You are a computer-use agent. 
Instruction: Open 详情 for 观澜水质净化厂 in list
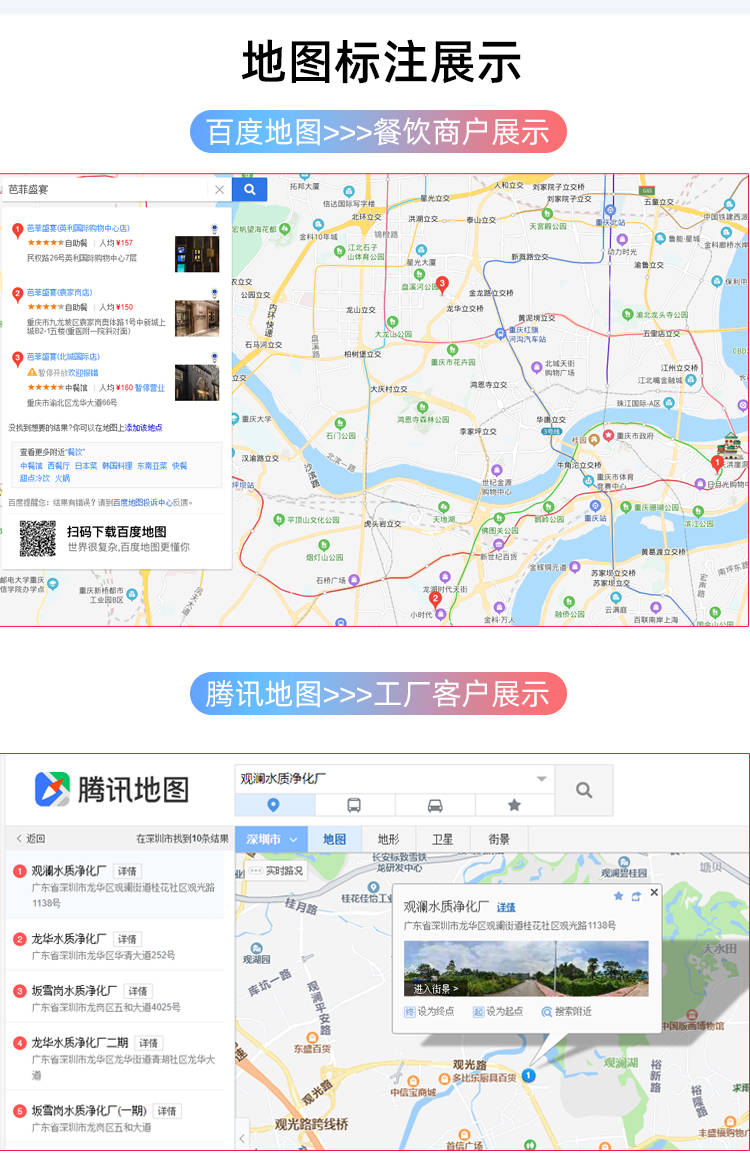[127, 871]
